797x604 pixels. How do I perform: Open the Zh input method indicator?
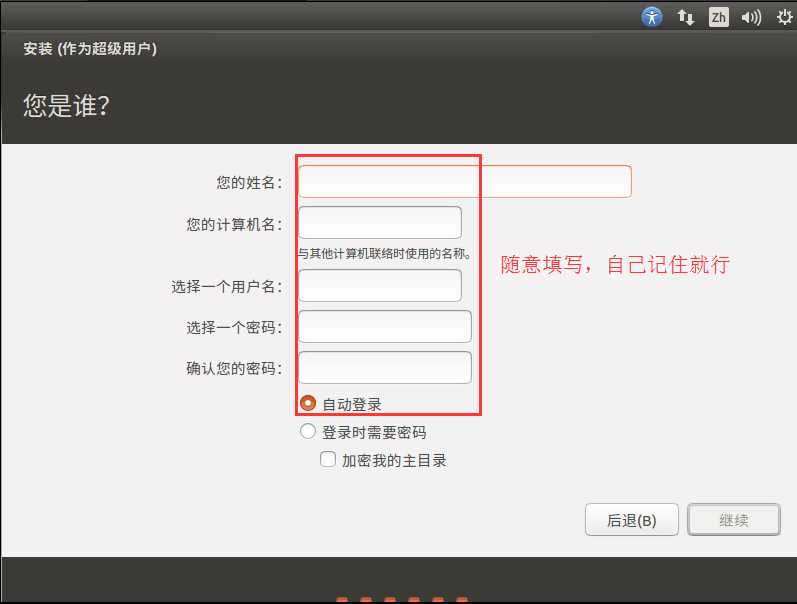pos(718,17)
